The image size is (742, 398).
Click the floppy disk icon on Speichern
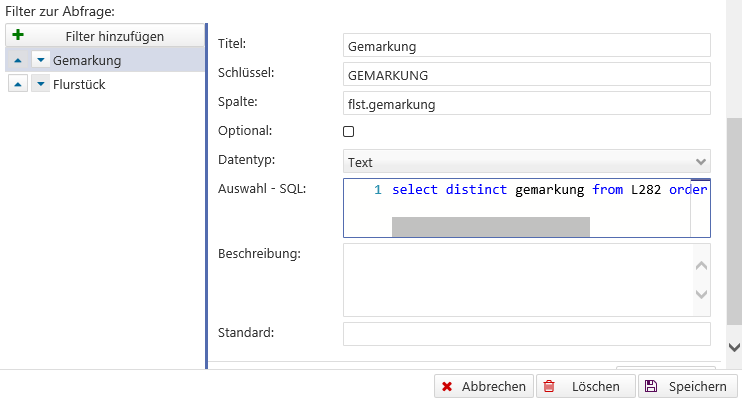pos(651,386)
